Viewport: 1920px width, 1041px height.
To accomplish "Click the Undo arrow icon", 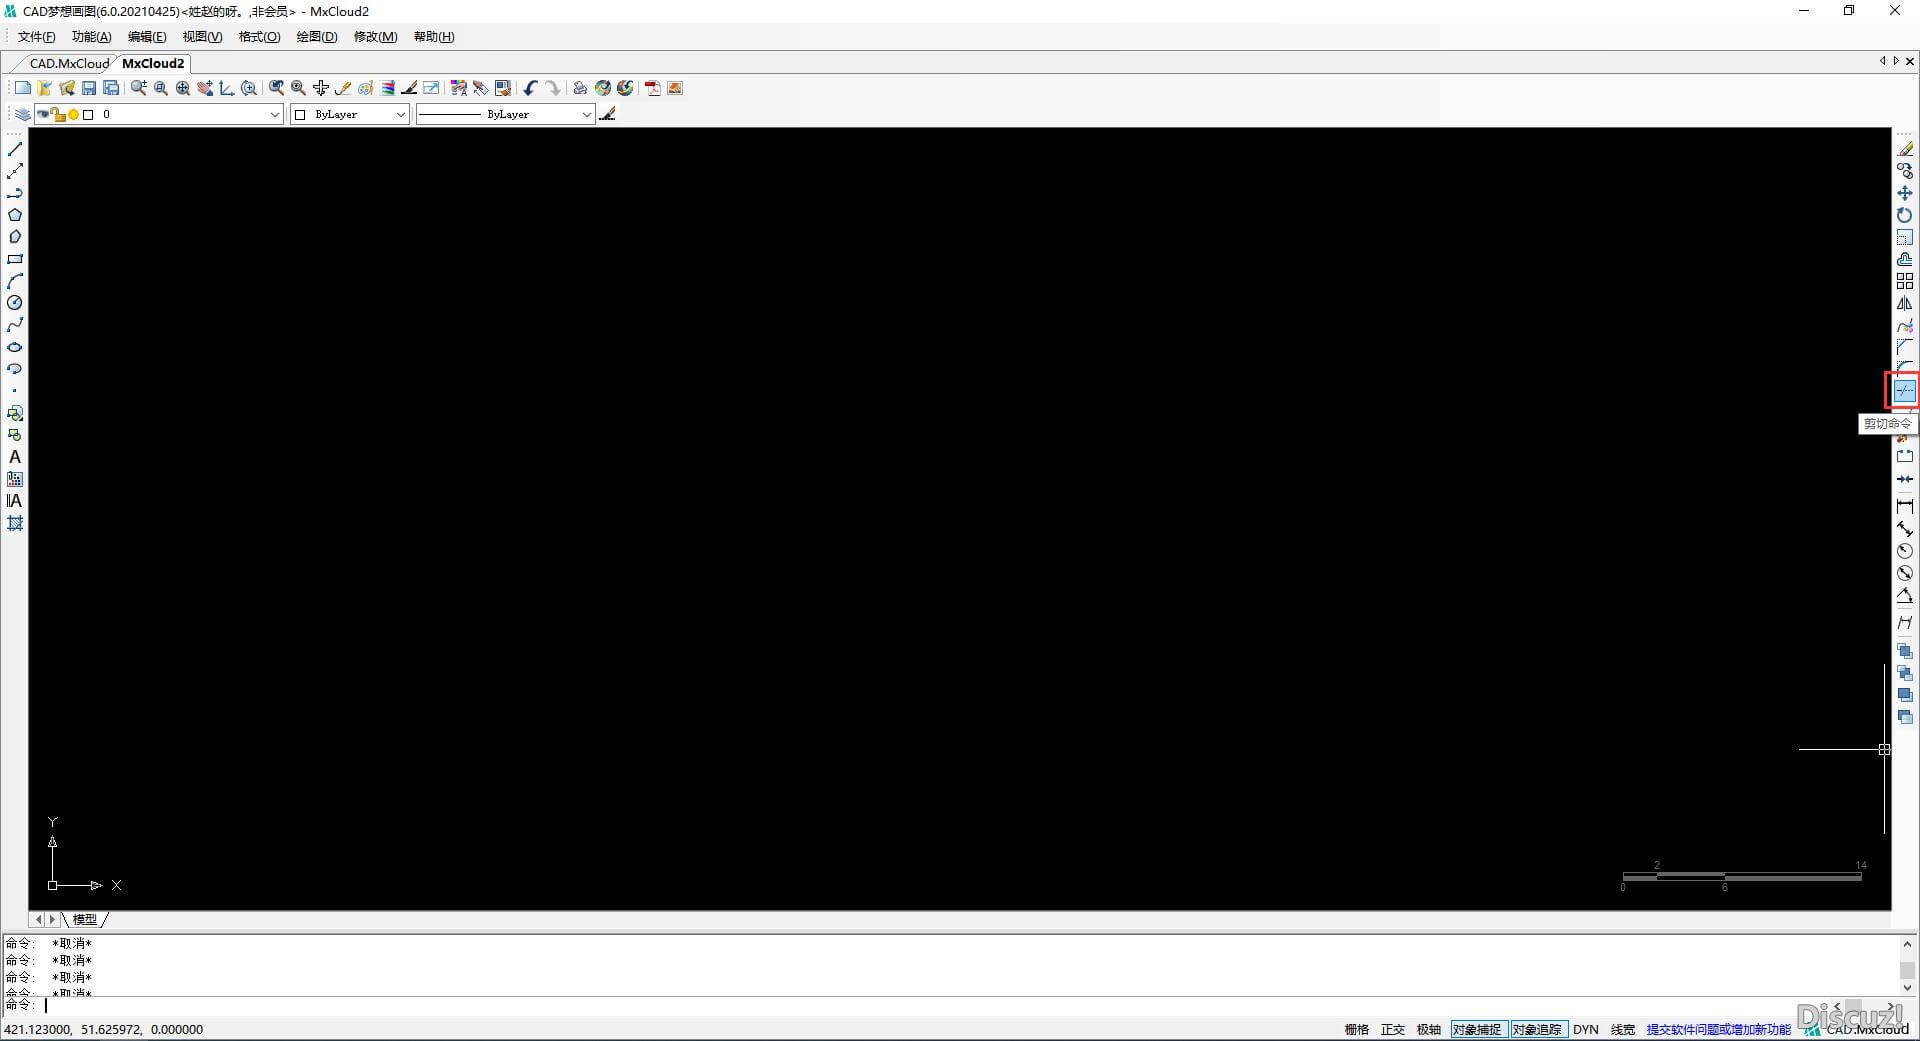I will [530, 88].
